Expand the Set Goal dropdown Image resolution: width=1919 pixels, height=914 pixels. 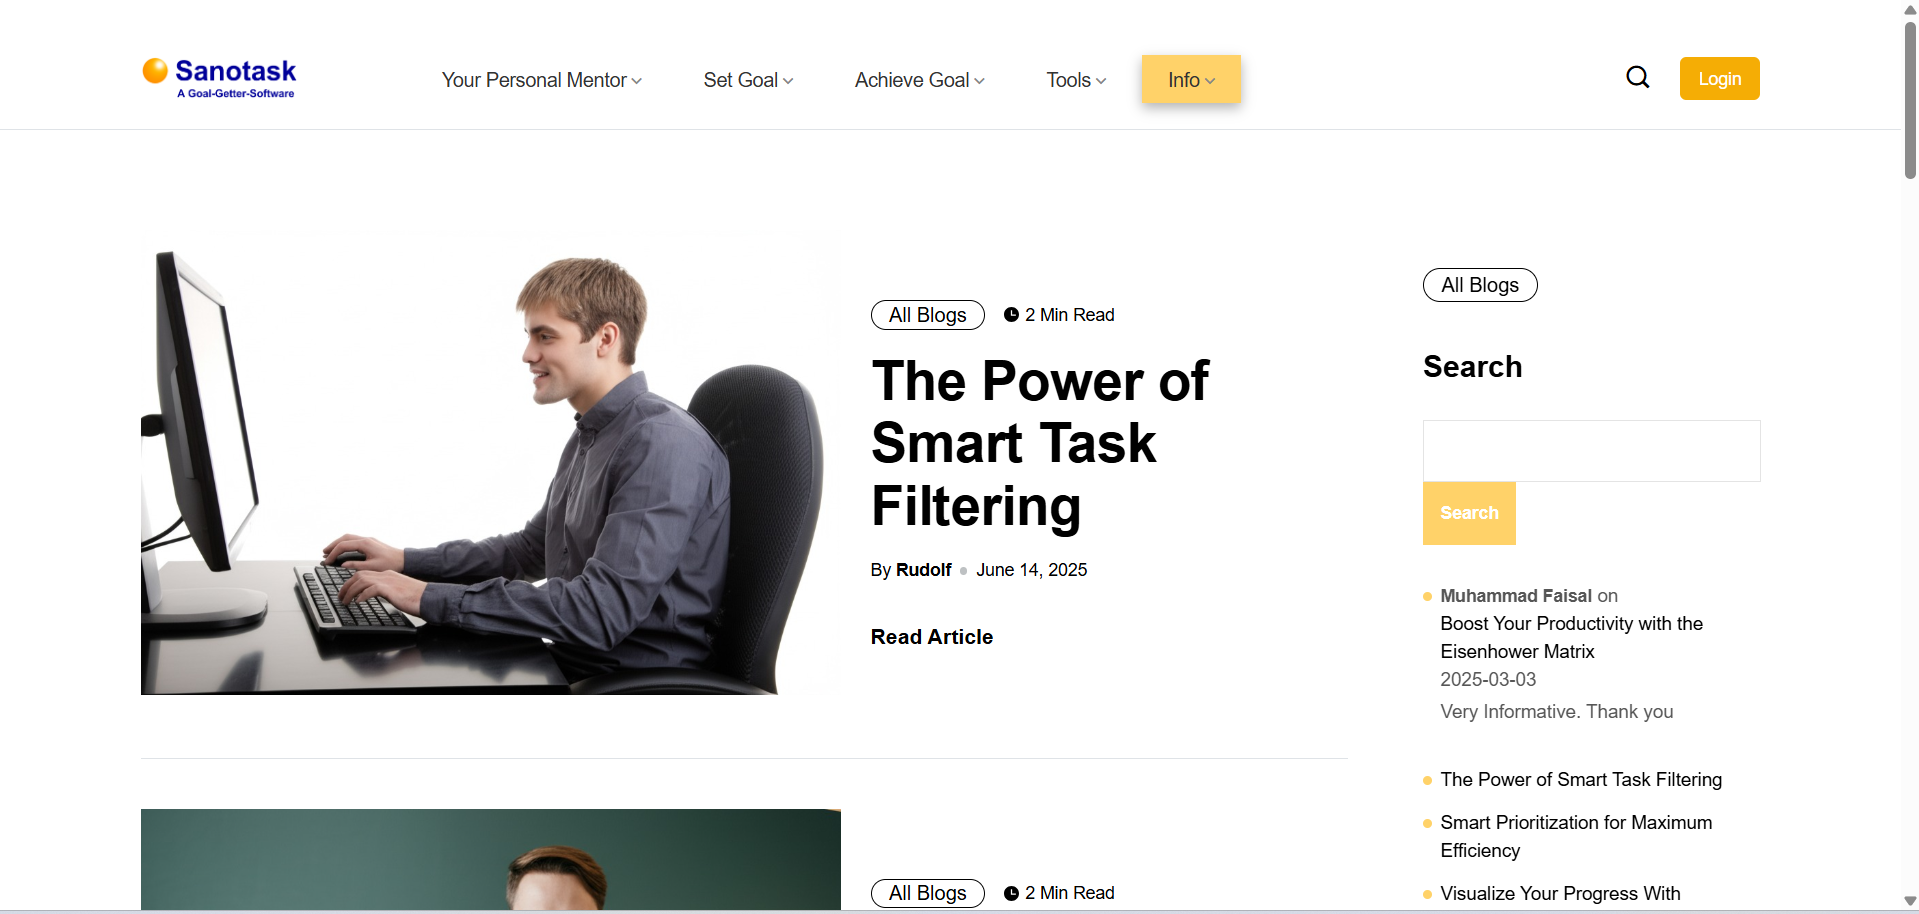coord(748,80)
